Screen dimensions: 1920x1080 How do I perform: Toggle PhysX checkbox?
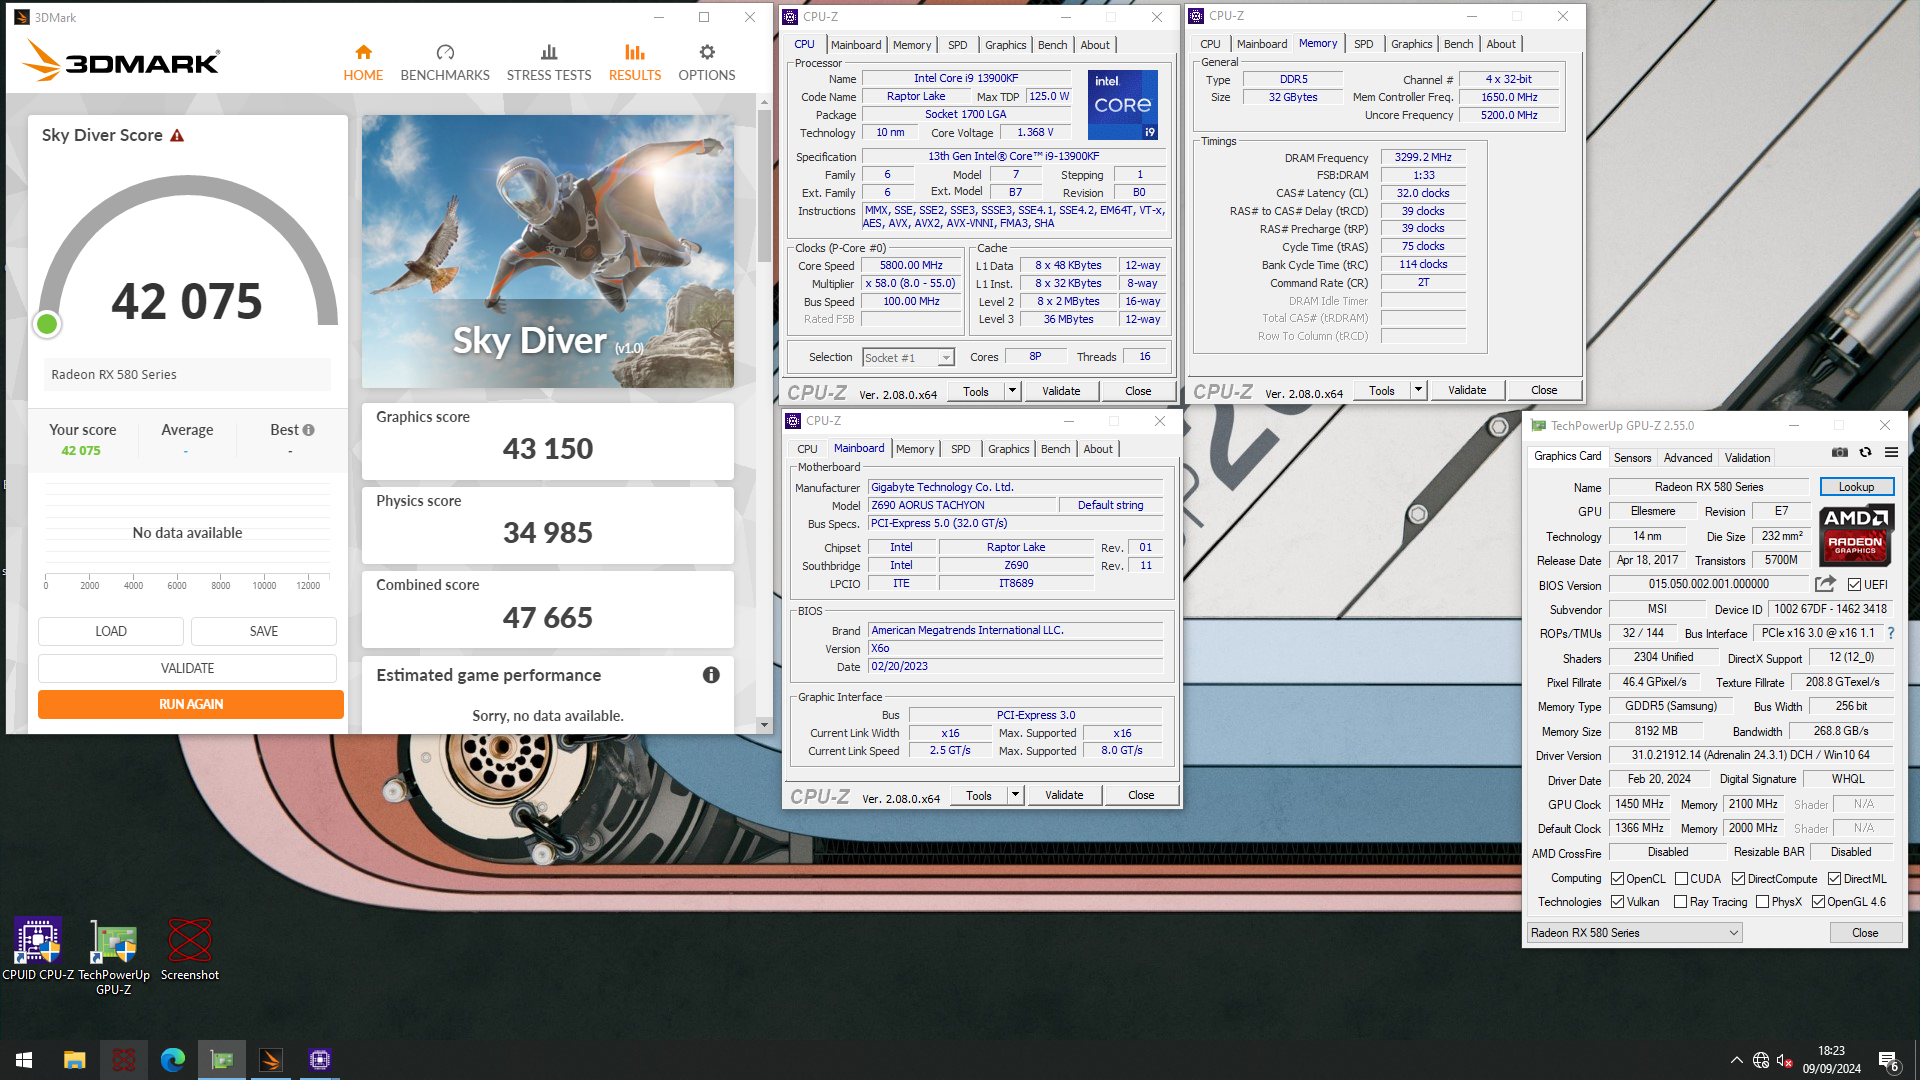tap(1762, 902)
